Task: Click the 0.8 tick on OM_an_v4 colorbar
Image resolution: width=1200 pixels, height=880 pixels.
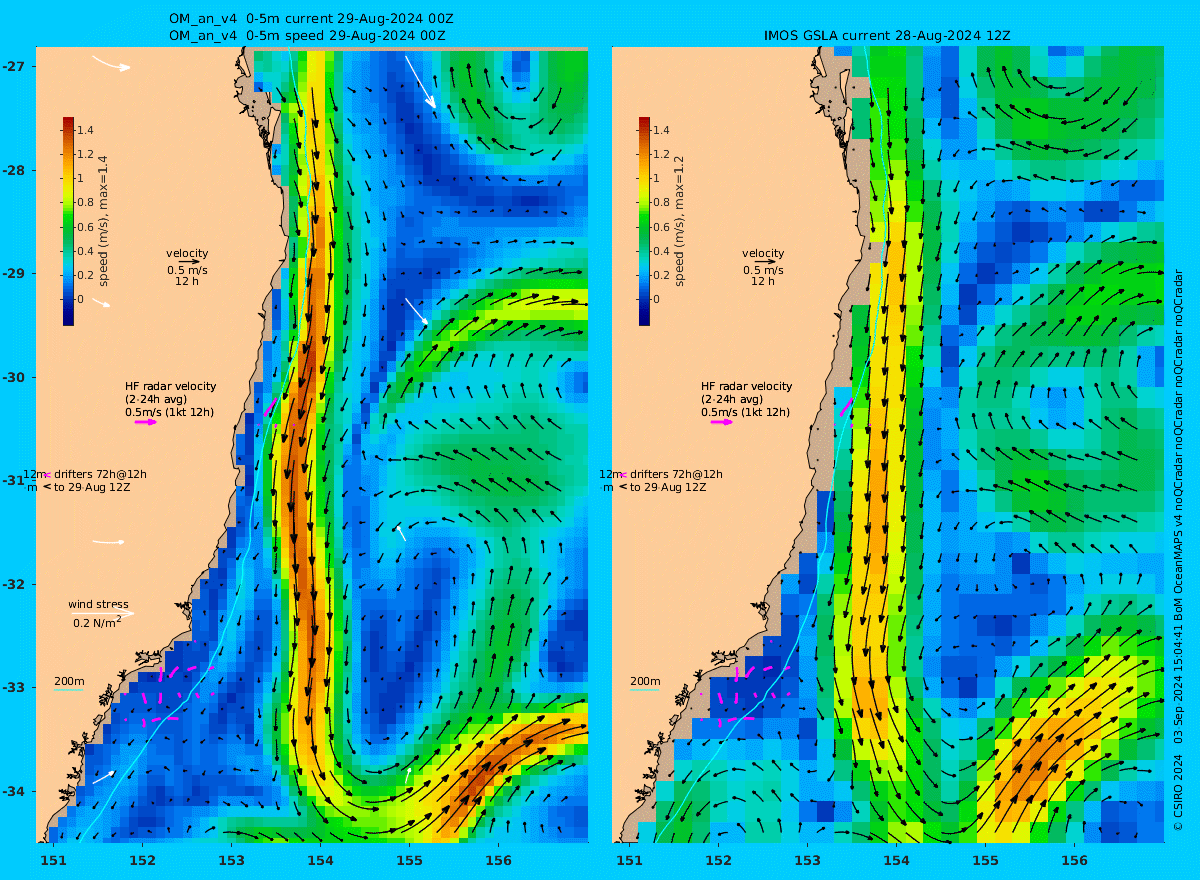Action: [85, 203]
